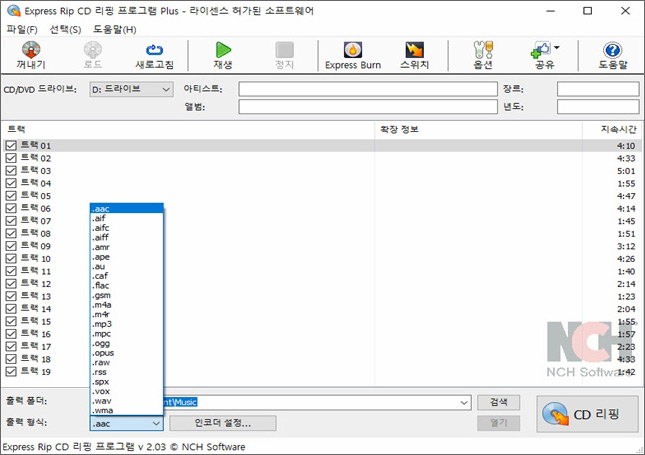Toggle the 트랙 05 checkbox
This screenshot has height=455, width=645.
point(11,196)
